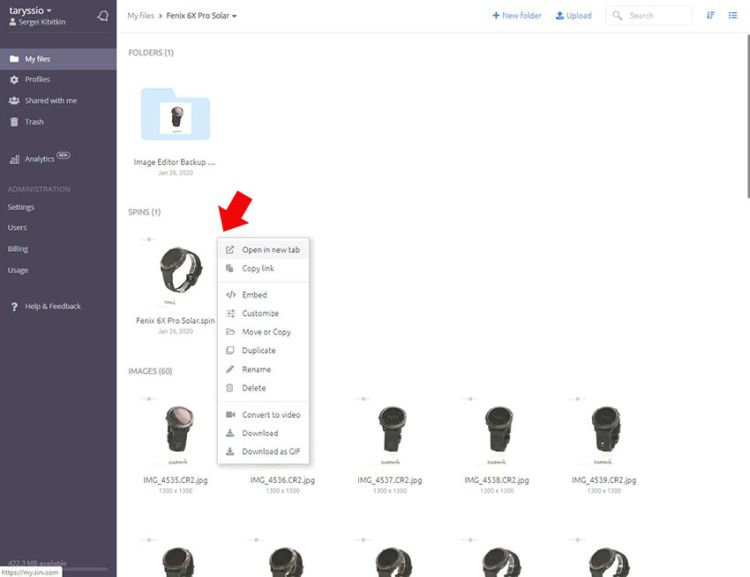Viewport: 750px width, 577px height.
Task: Choose Copy link from context menu
Action: pos(263,268)
